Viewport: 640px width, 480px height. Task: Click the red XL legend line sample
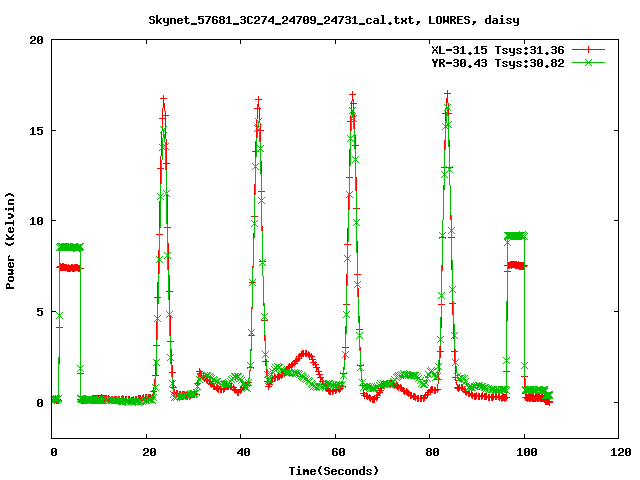pyautogui.click(x=588, y=50)
